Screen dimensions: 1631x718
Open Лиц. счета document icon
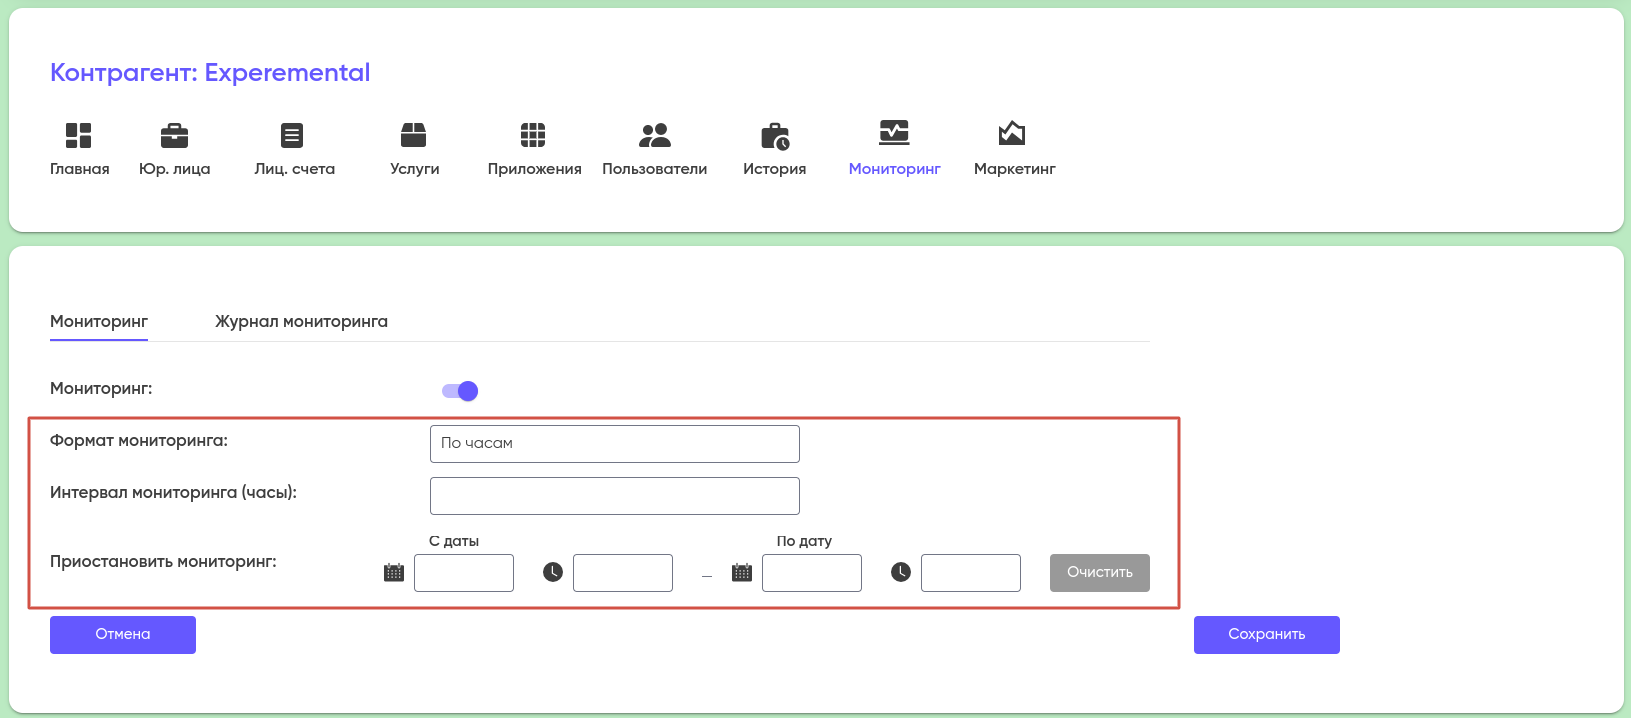point(292,135)
